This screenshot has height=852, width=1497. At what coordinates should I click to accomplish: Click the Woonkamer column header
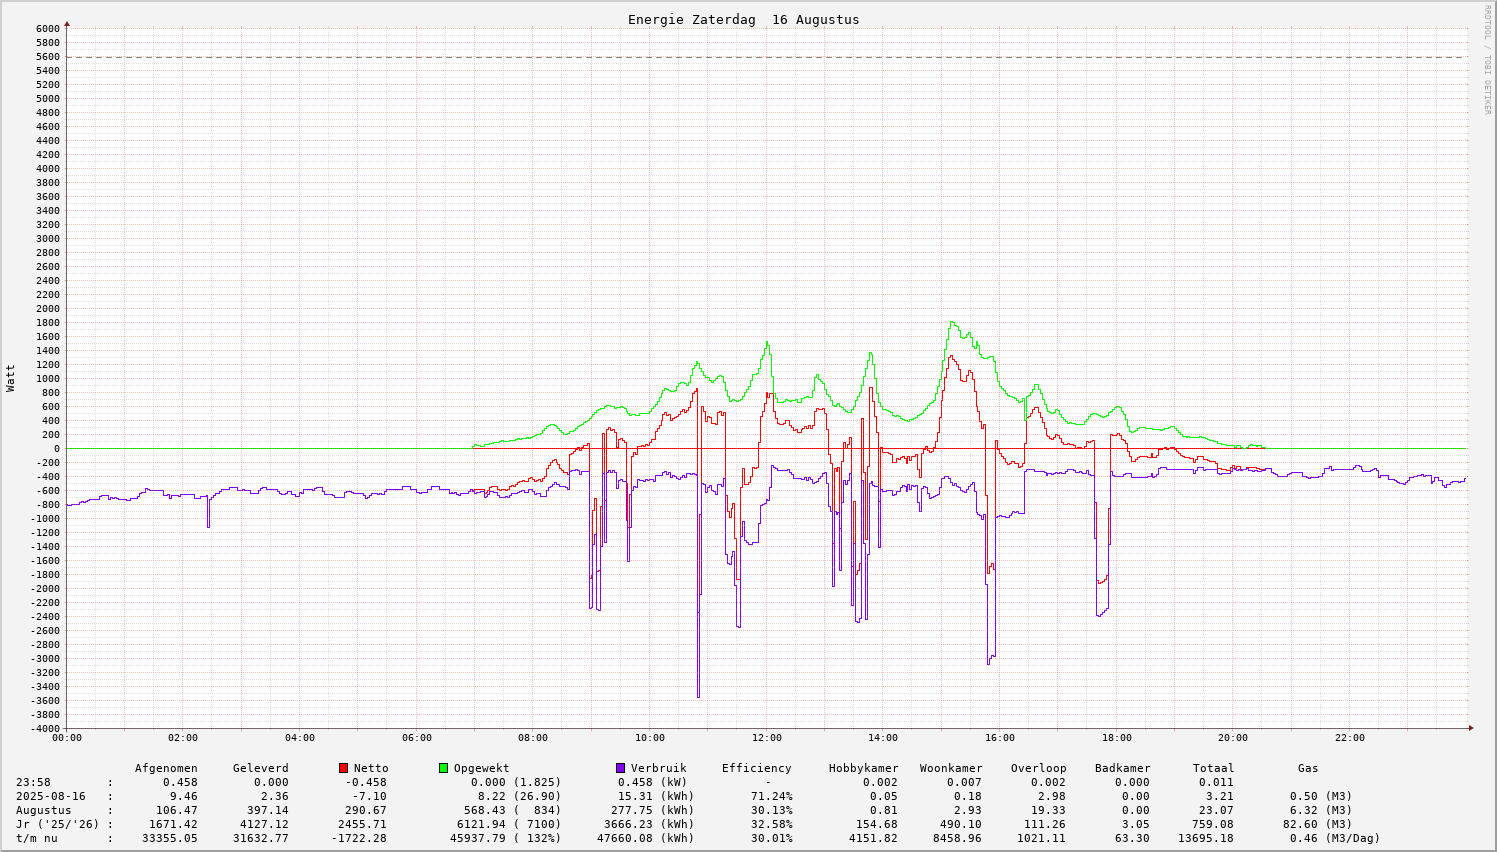951,768
